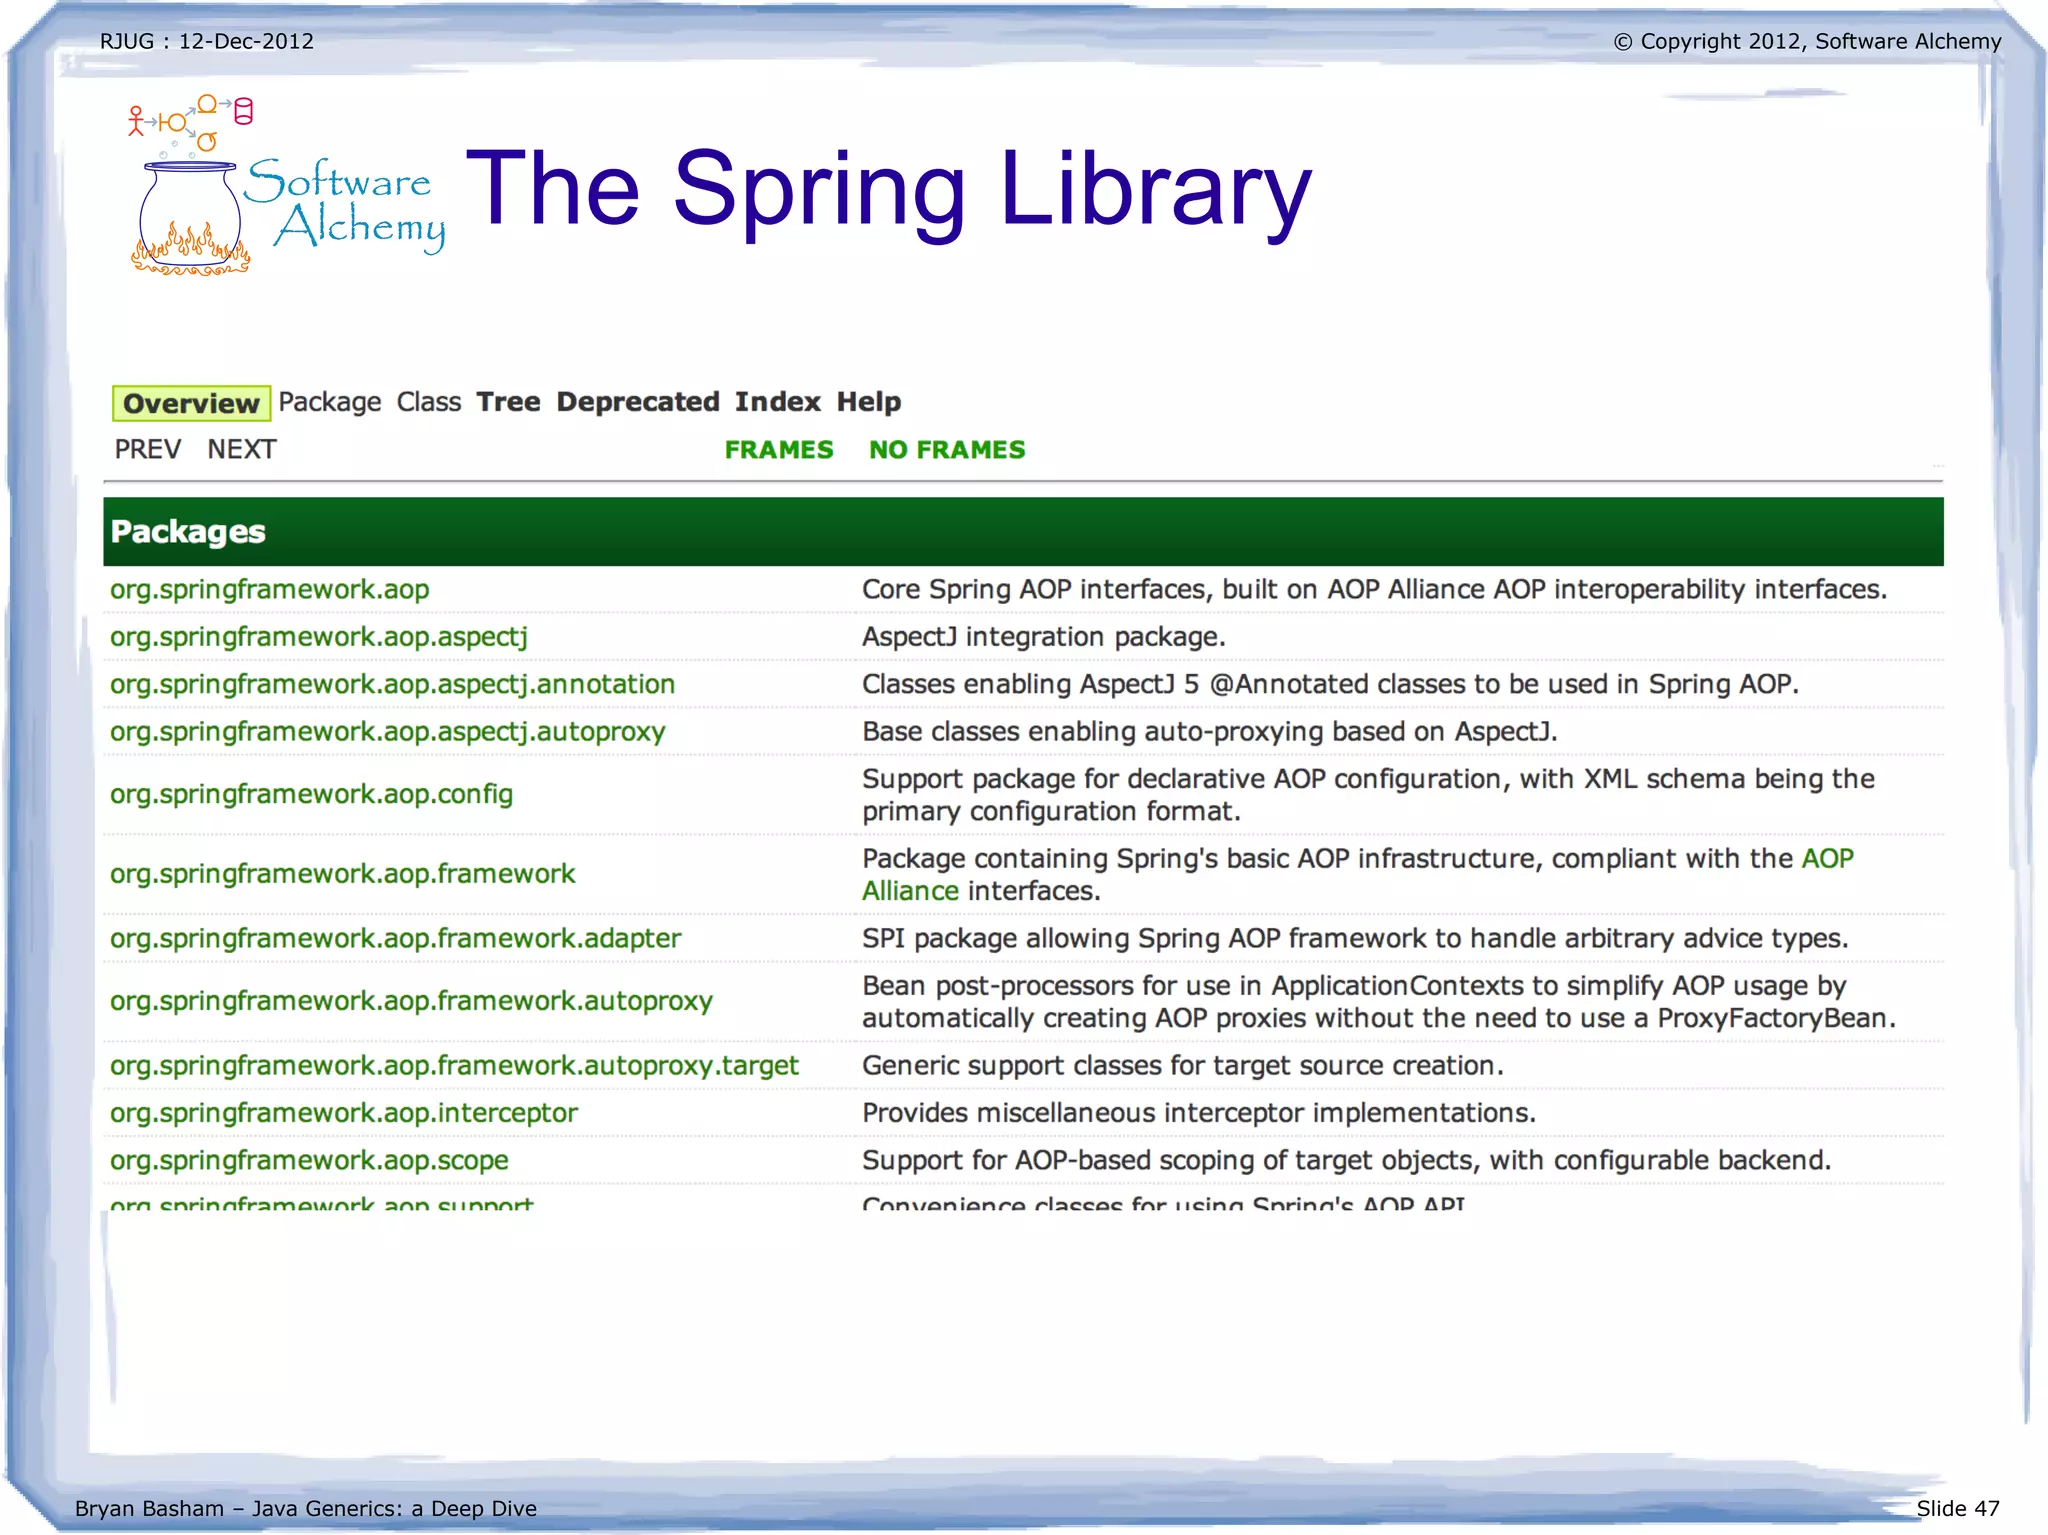
Task: Select the Overview navigation tab
Action: tap(190, 403)
